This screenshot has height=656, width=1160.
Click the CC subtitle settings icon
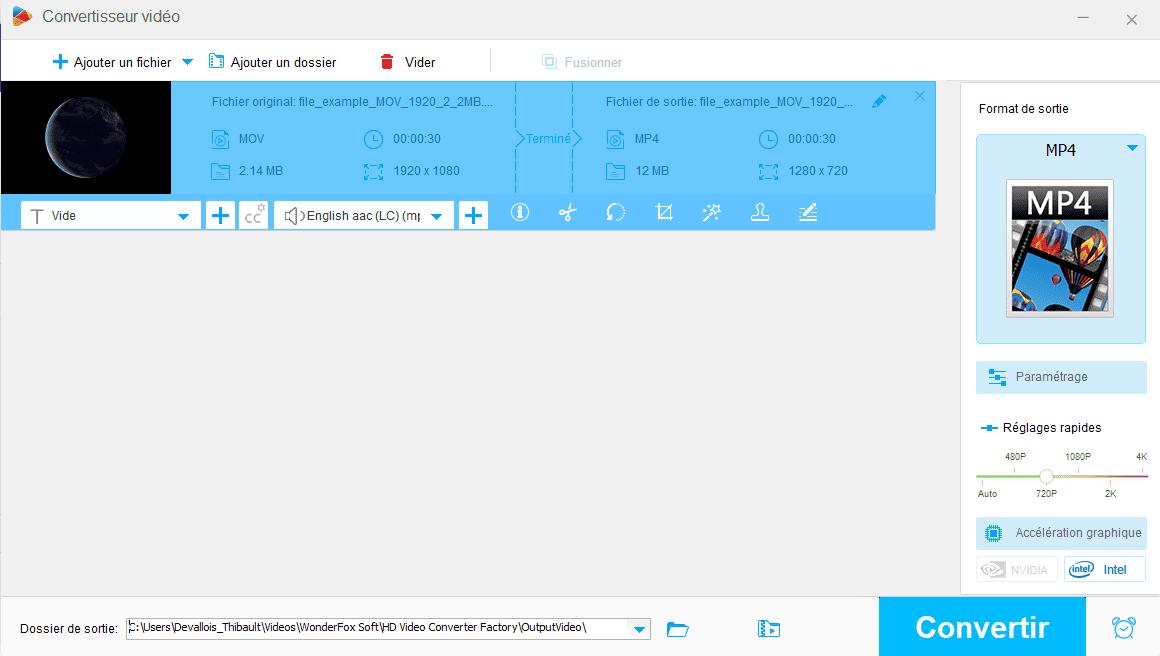point(254,216)
